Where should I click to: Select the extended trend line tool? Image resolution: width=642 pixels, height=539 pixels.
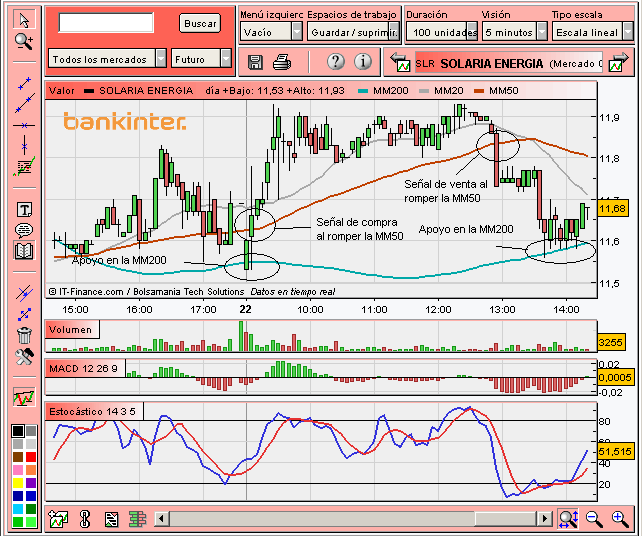(x=24, y=104)
